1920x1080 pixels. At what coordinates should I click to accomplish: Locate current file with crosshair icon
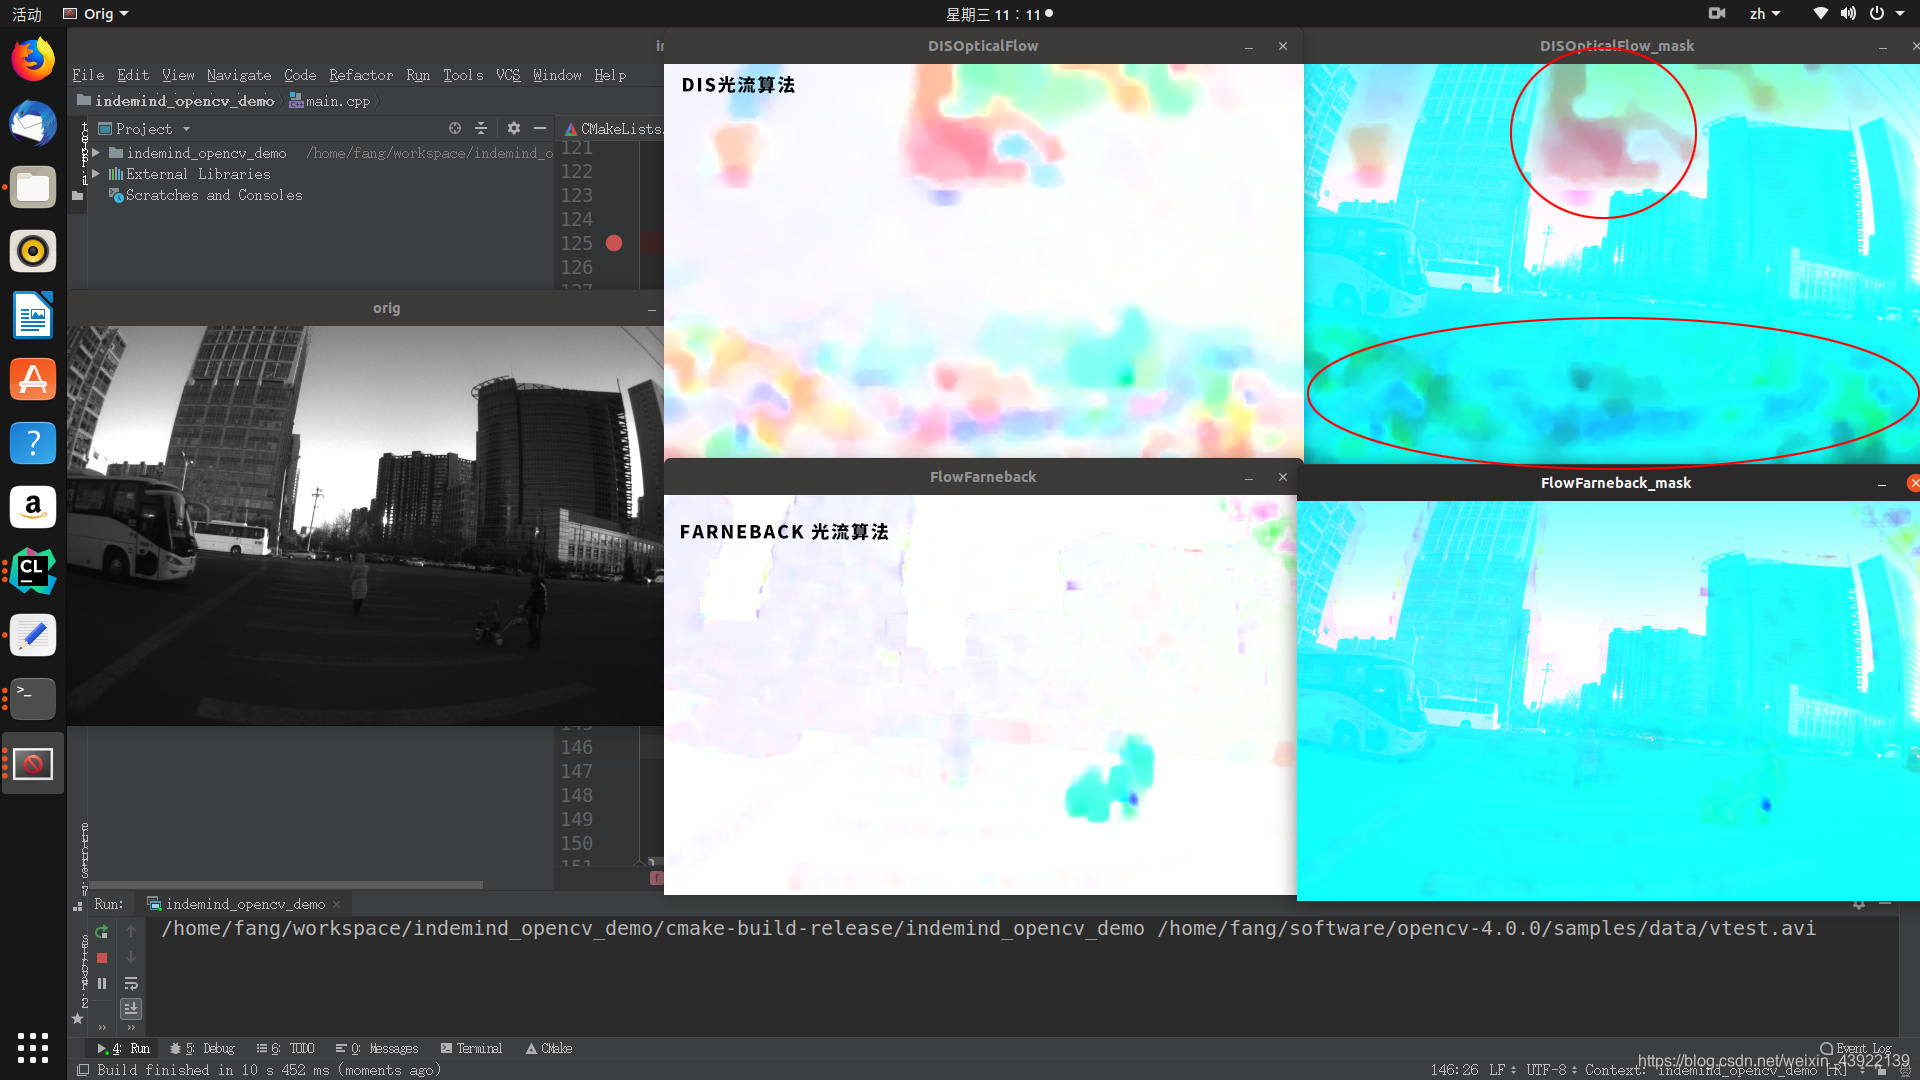(455, 128)
